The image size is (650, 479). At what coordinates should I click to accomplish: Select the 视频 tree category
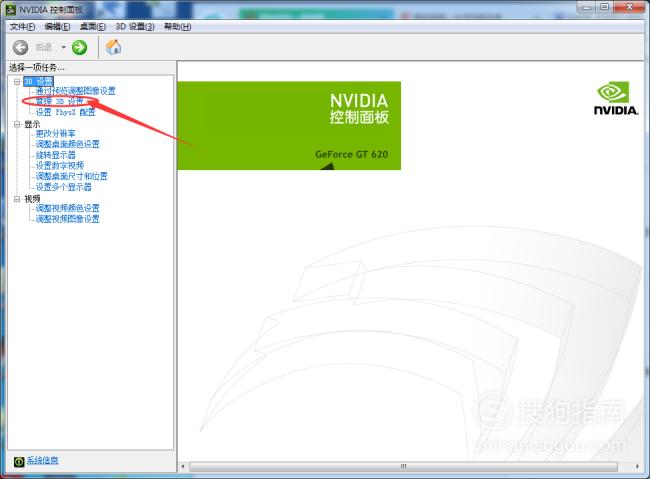click(32, 199)
